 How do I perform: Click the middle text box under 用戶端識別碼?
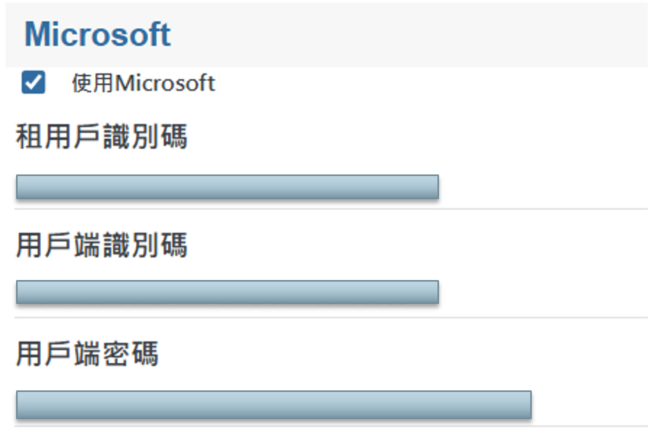pyautogui.click(x=227, y=292)
